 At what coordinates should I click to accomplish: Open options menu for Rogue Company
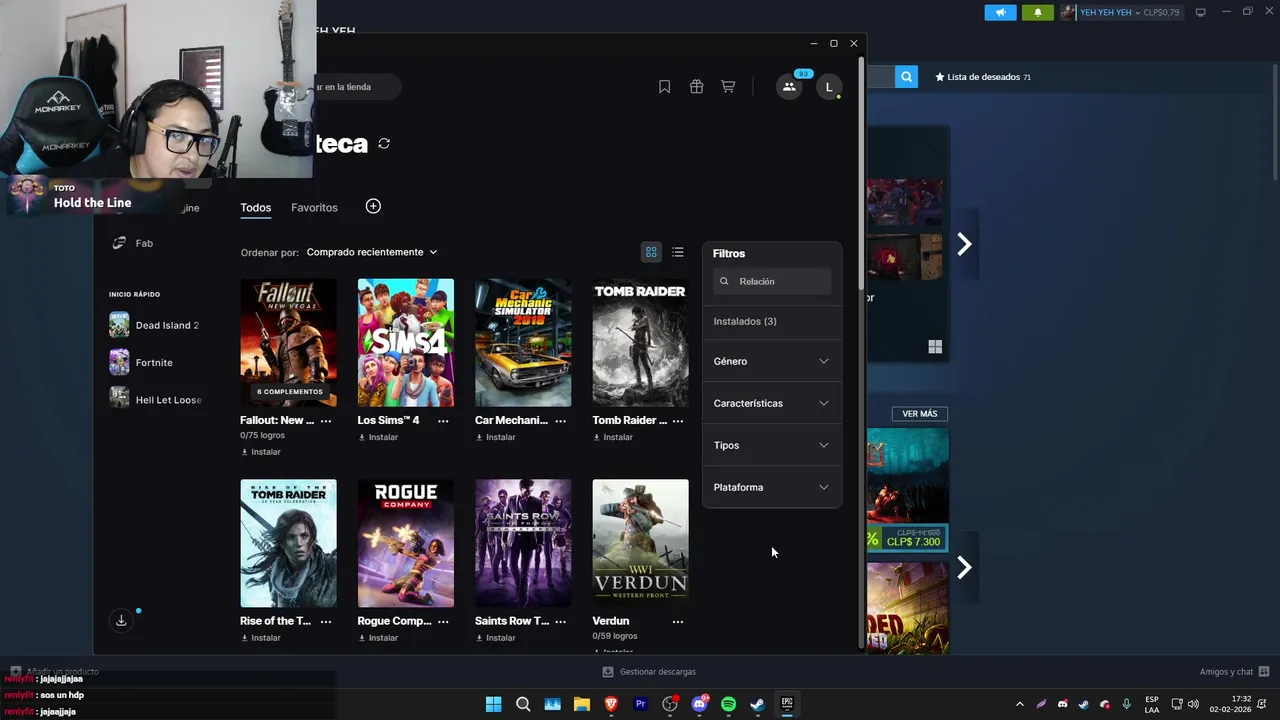pos(443,621)
